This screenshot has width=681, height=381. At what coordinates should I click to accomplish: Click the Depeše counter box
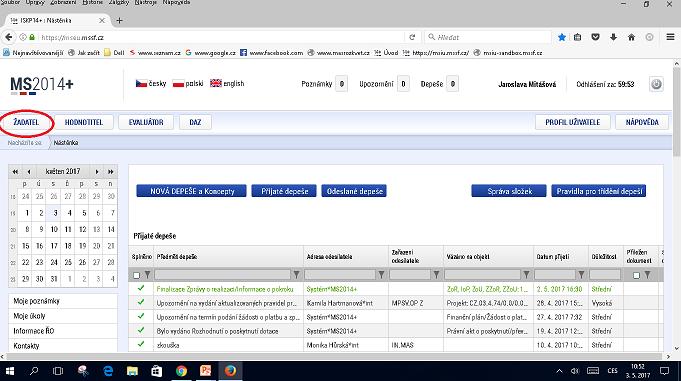coord(453,84)
